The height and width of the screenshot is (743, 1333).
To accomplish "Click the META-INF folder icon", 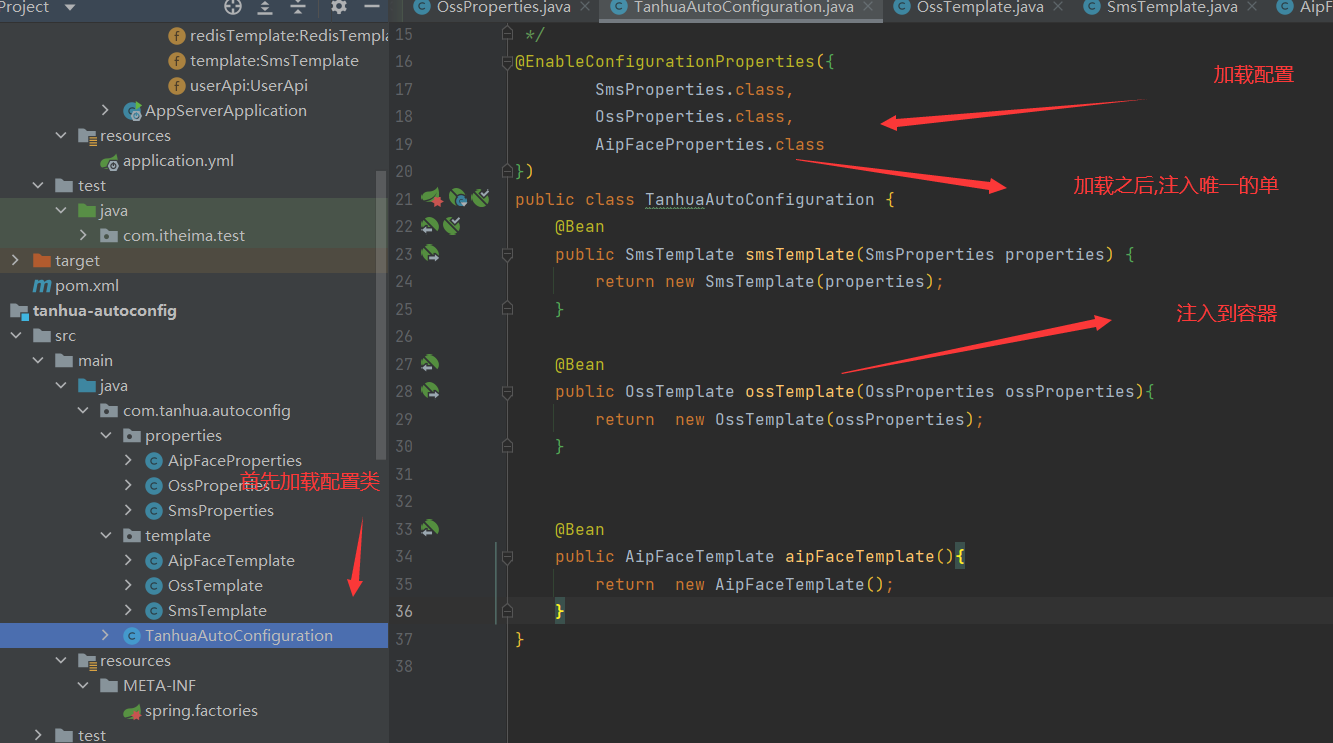I will tap(110, 686).
